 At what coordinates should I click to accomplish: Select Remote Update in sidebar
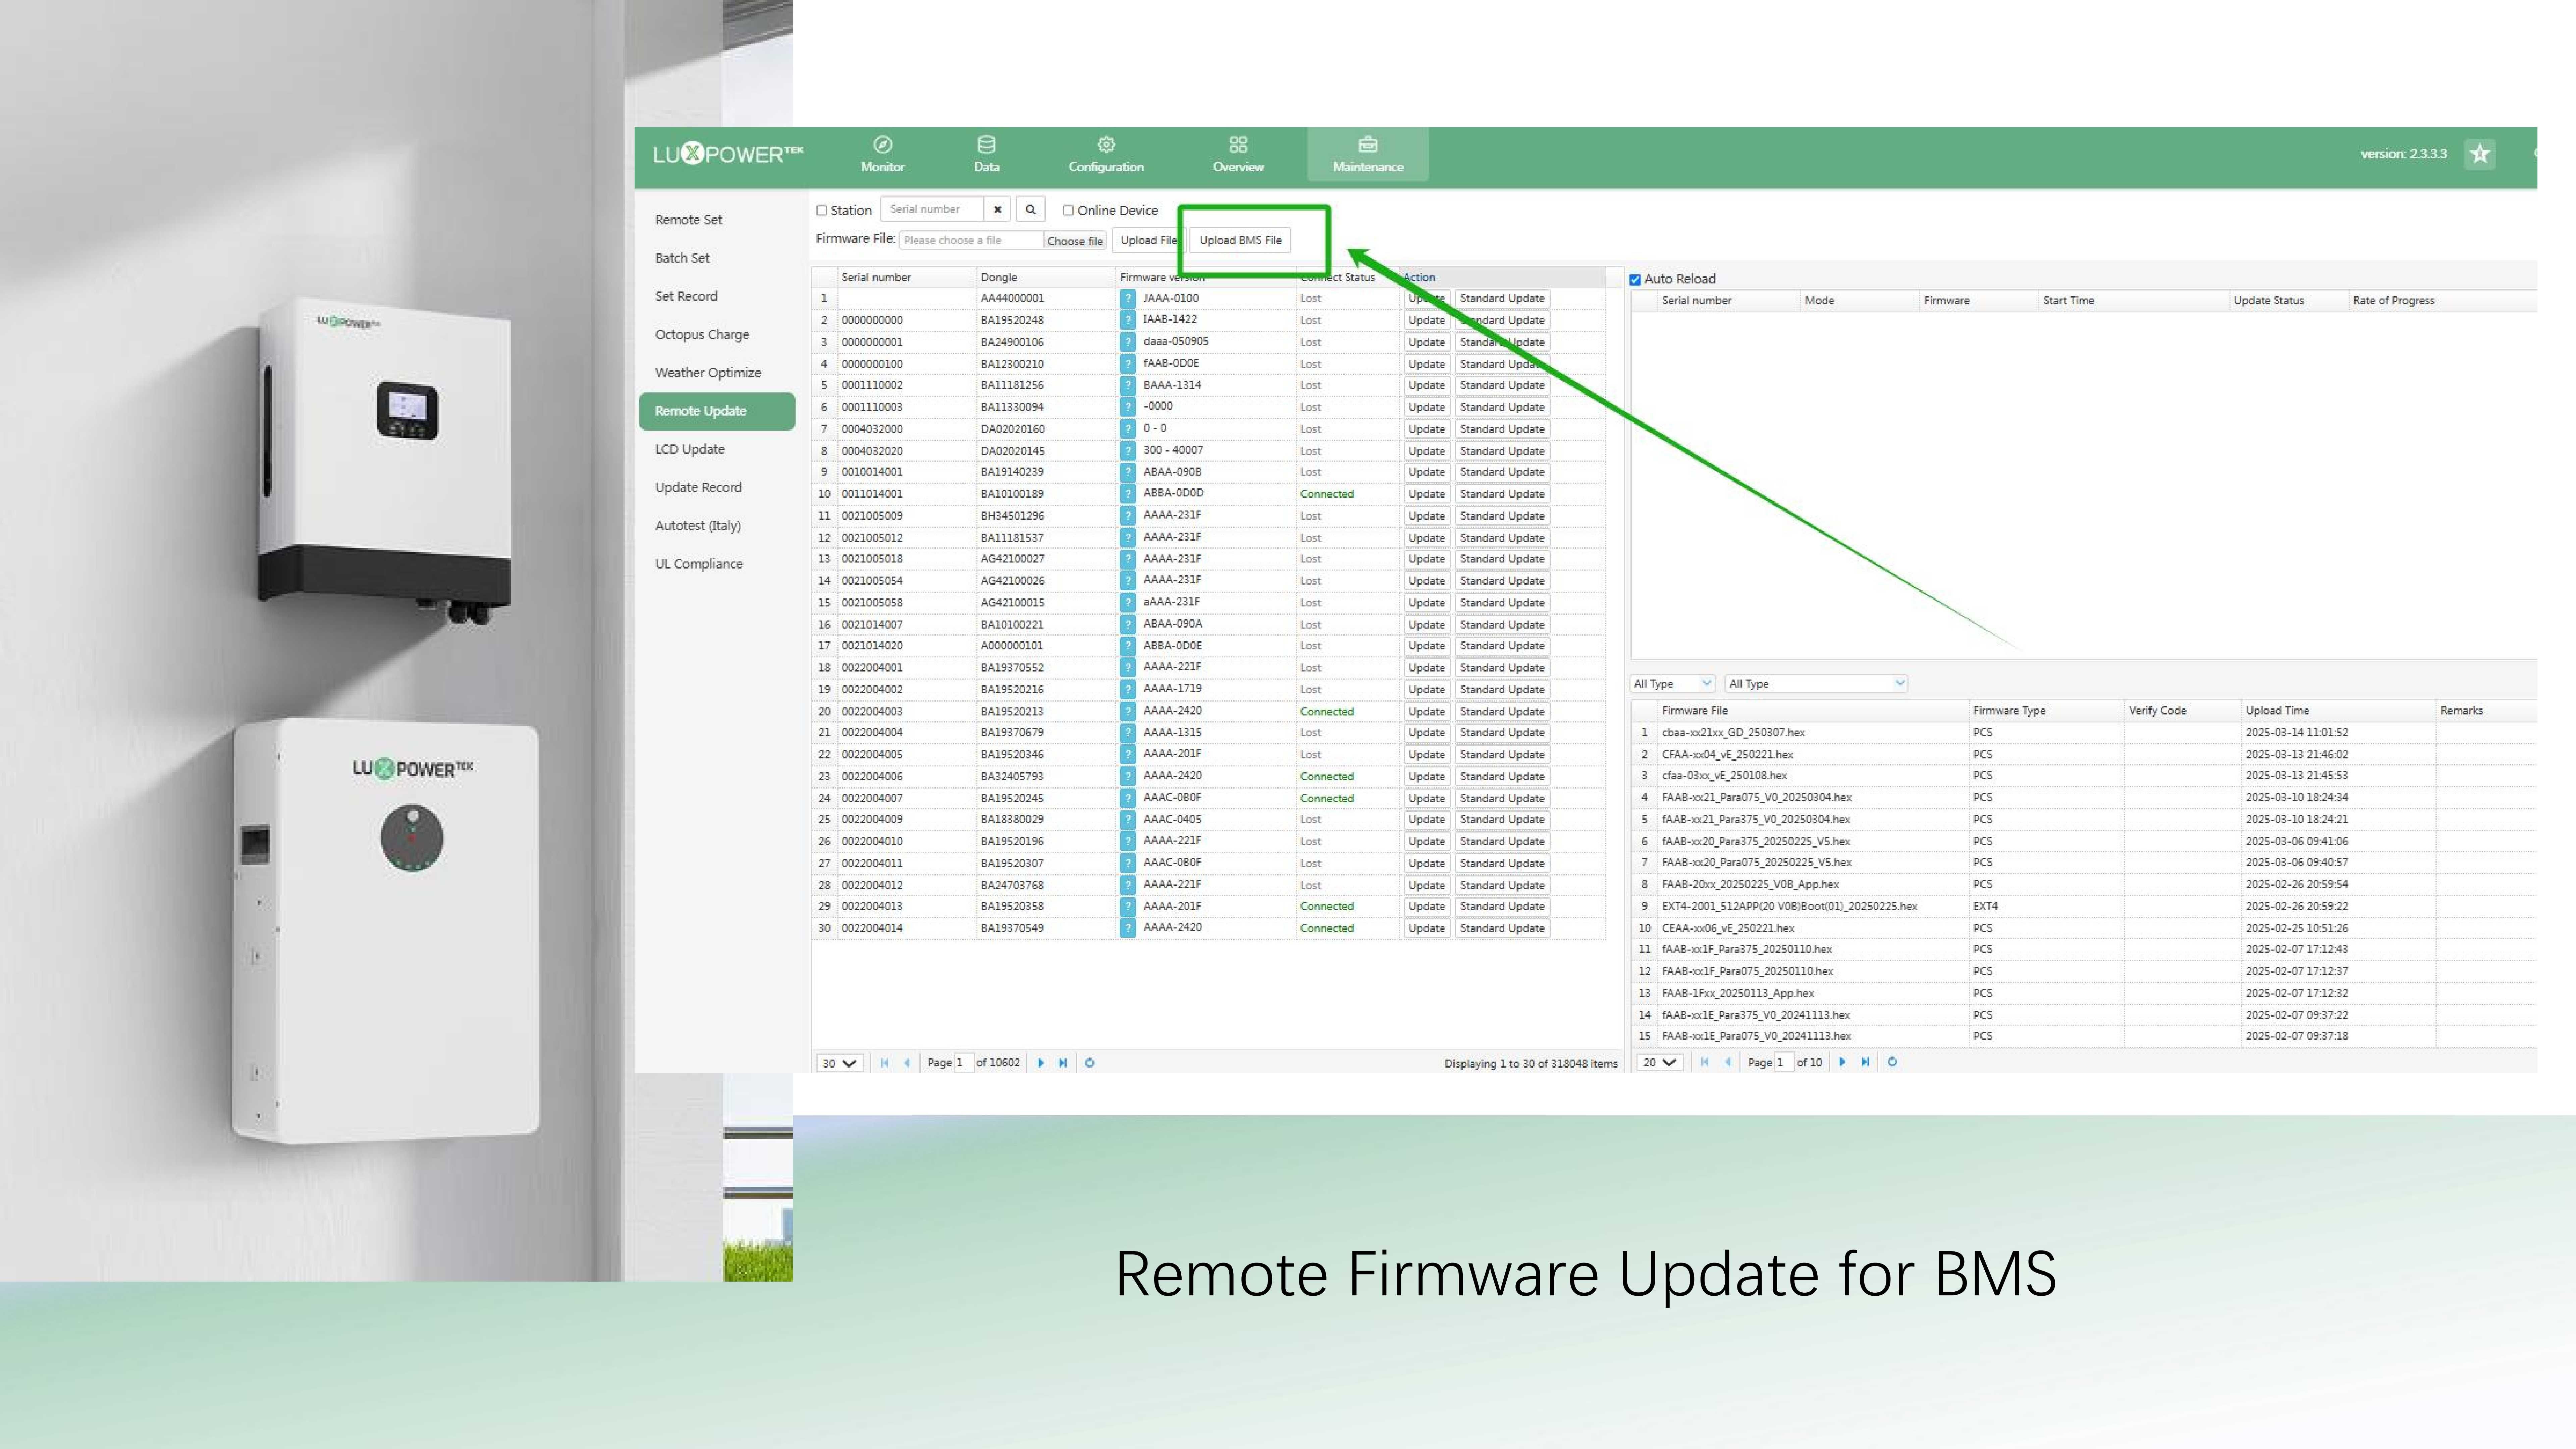[x=717, y=411]
